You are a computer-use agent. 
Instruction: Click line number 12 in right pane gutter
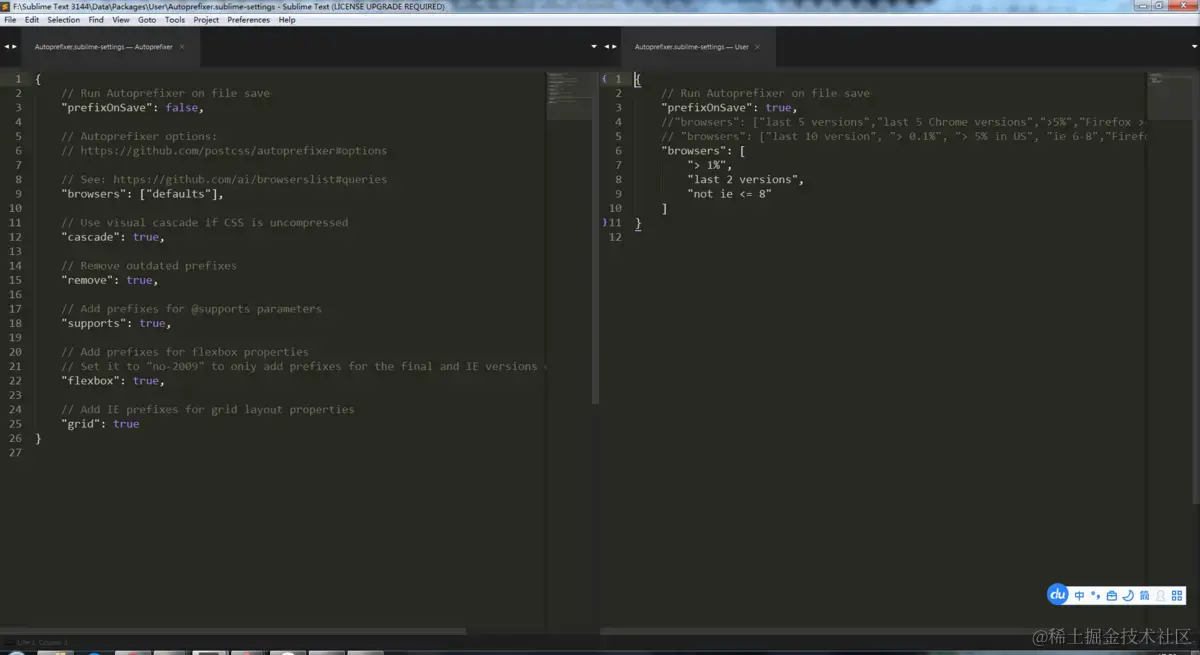[x=615, y=237]
